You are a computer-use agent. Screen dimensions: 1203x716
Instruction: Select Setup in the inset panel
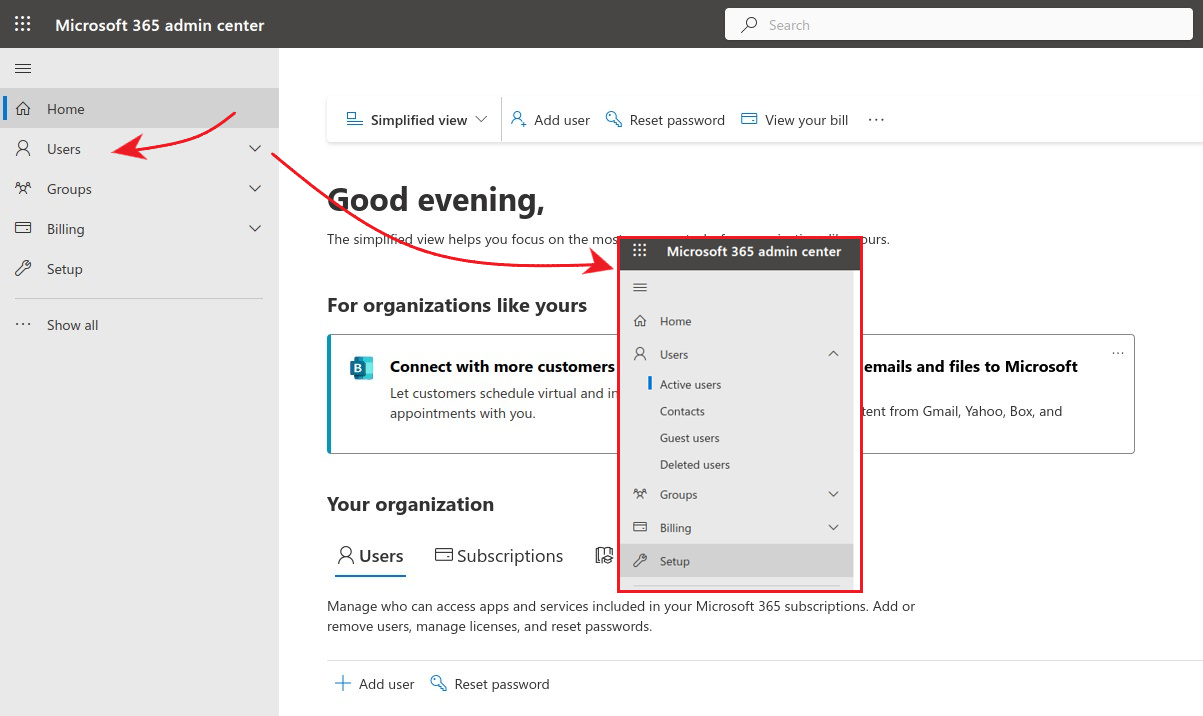coord(737,561)
